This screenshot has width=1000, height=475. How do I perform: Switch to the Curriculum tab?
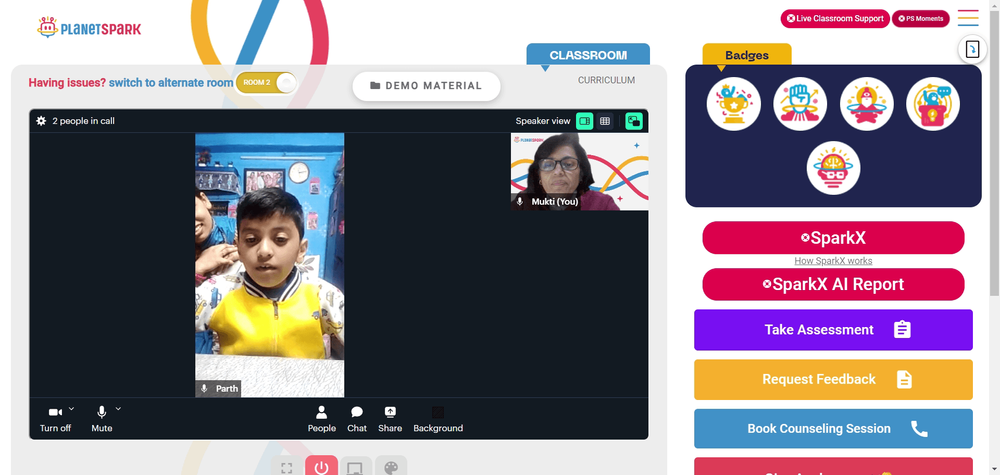tap(606, 80)
